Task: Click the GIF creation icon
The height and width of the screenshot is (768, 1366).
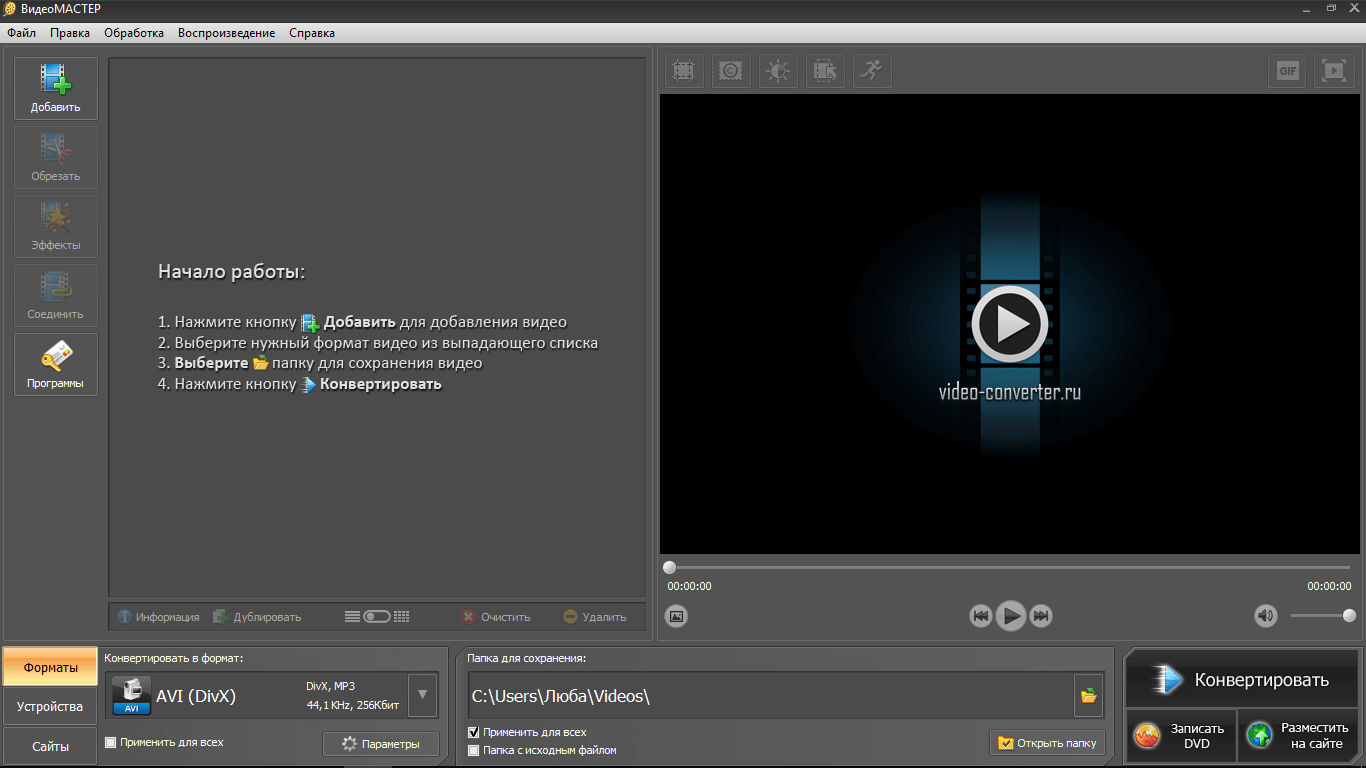Action: point(1288,71)
